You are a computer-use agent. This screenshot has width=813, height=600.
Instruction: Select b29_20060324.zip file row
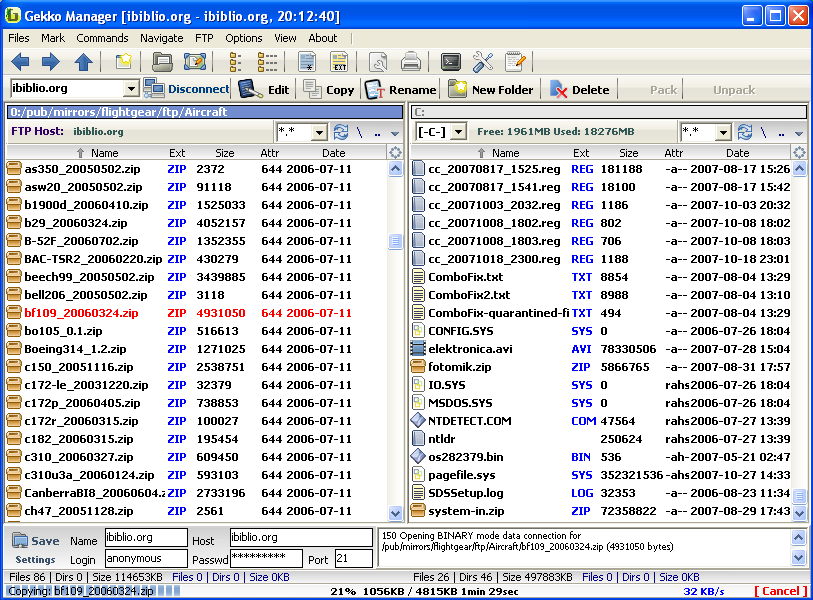(x=196, y=223)
